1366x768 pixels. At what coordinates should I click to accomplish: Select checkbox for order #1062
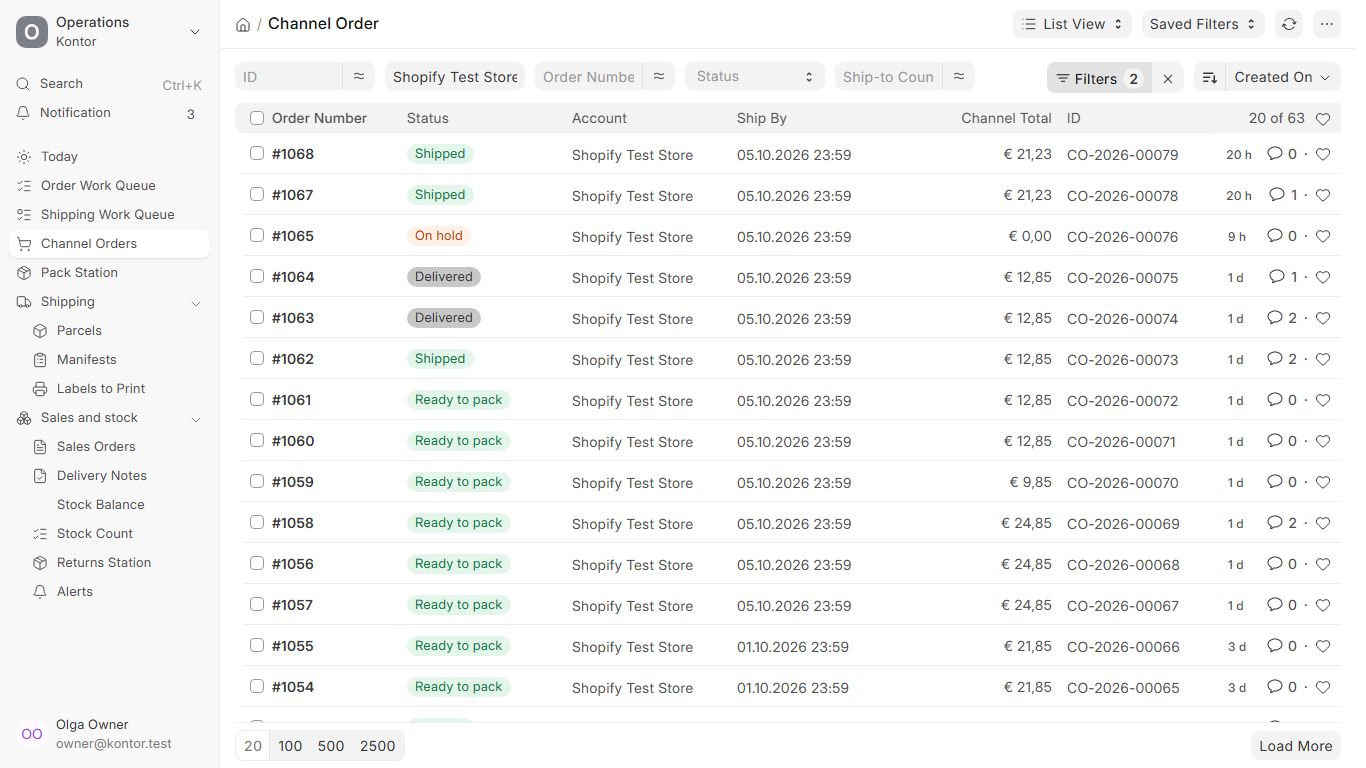257,358
